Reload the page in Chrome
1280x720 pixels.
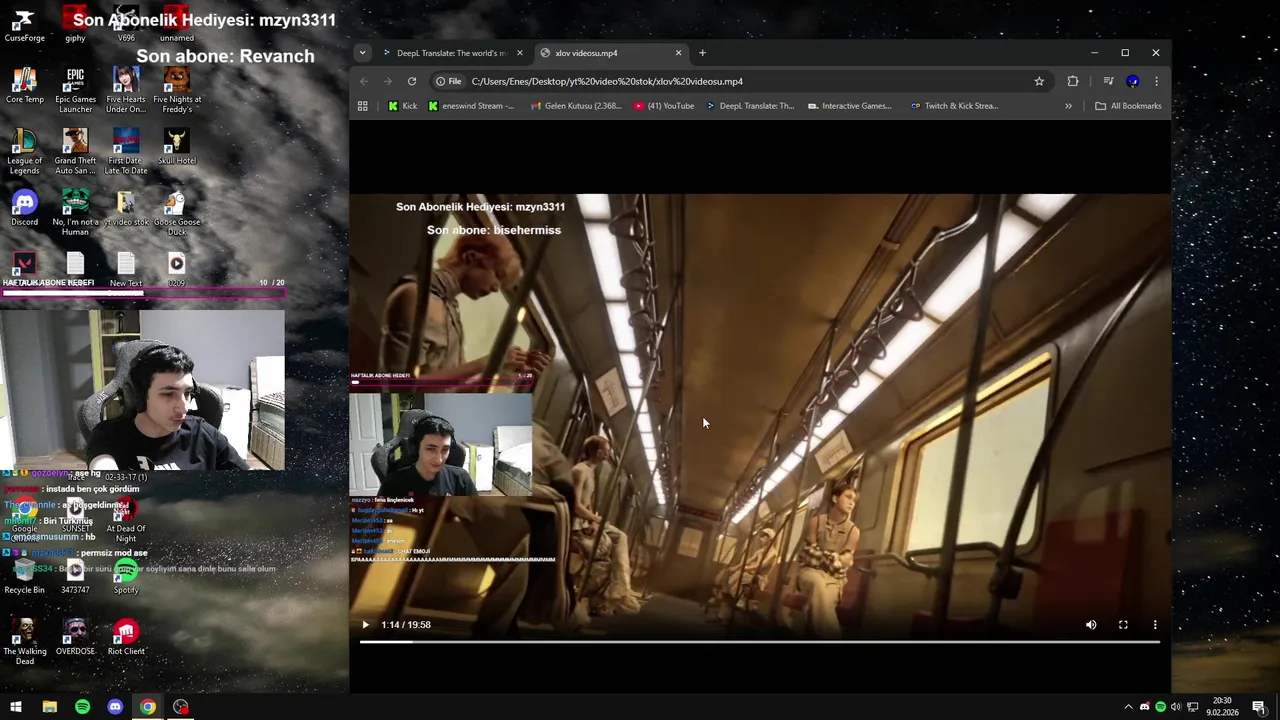[412, 81]
